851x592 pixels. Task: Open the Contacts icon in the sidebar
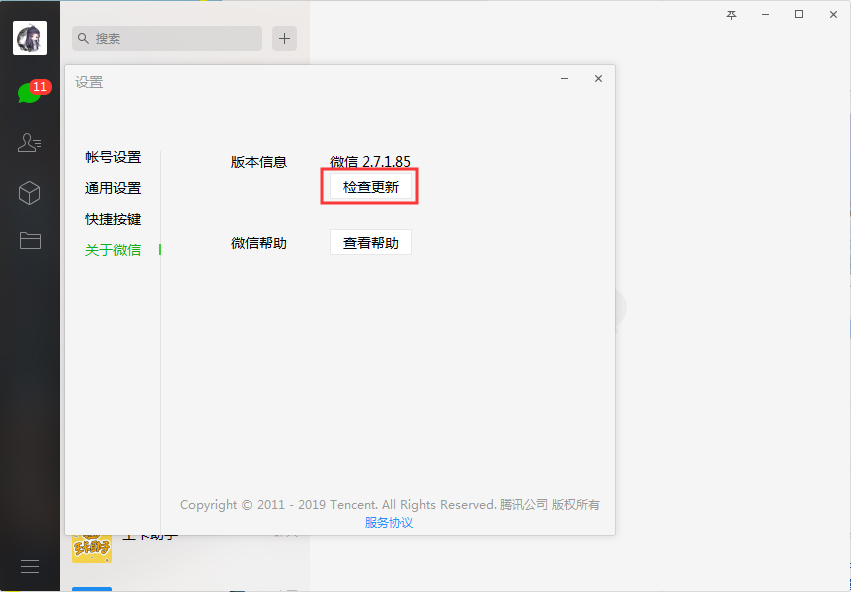point(30,142)
